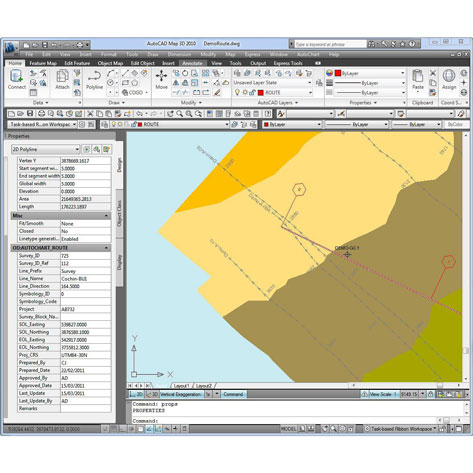
Task: Click the Attach drawing icon
Action: coord(62,79)
